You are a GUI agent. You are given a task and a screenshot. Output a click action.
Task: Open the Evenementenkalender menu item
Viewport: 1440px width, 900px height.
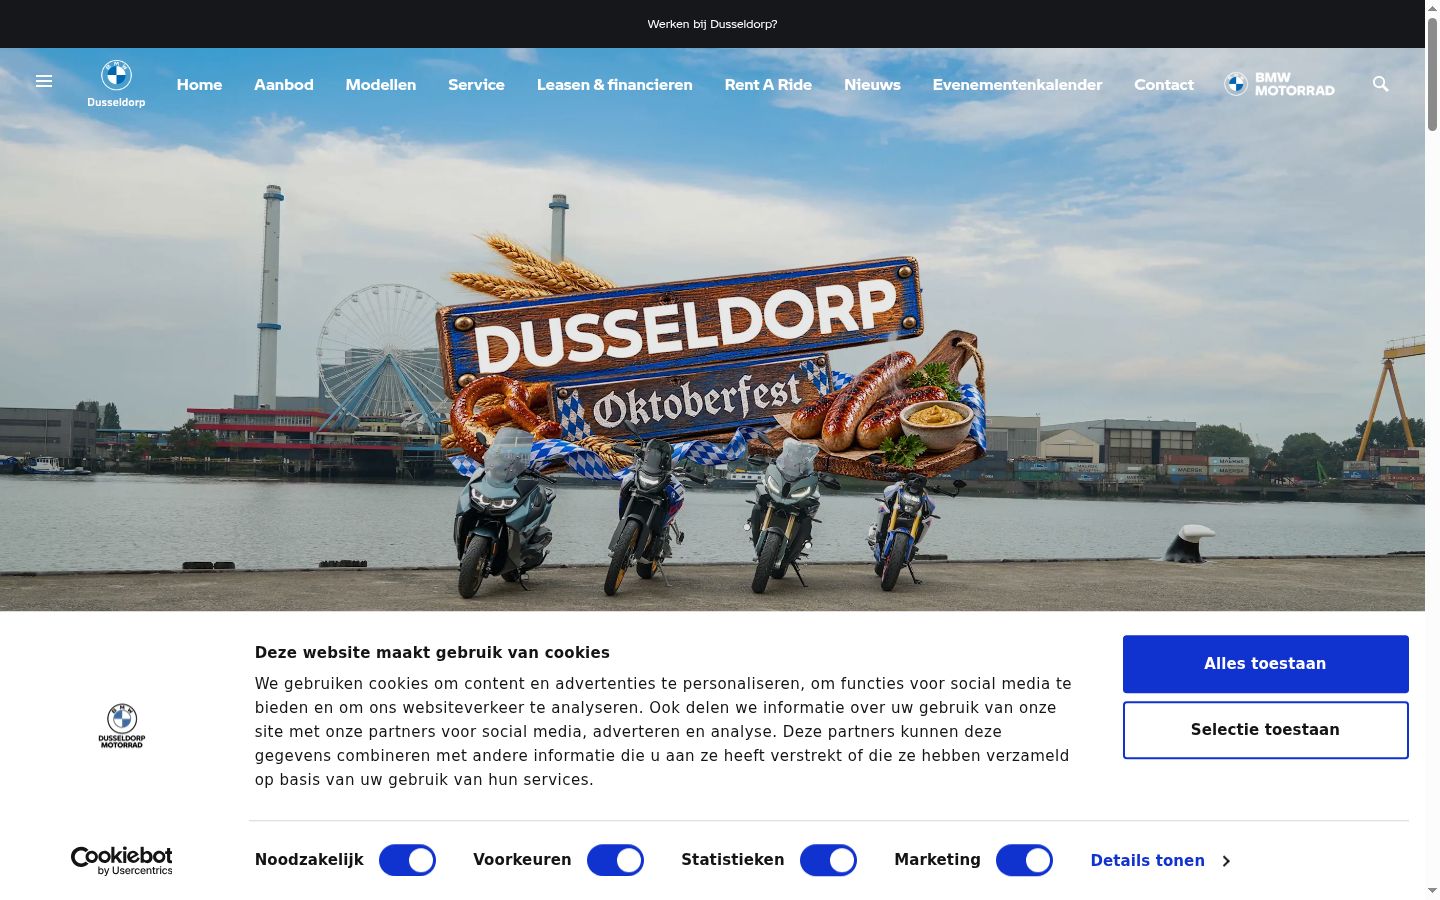(x=1017, y=85)
